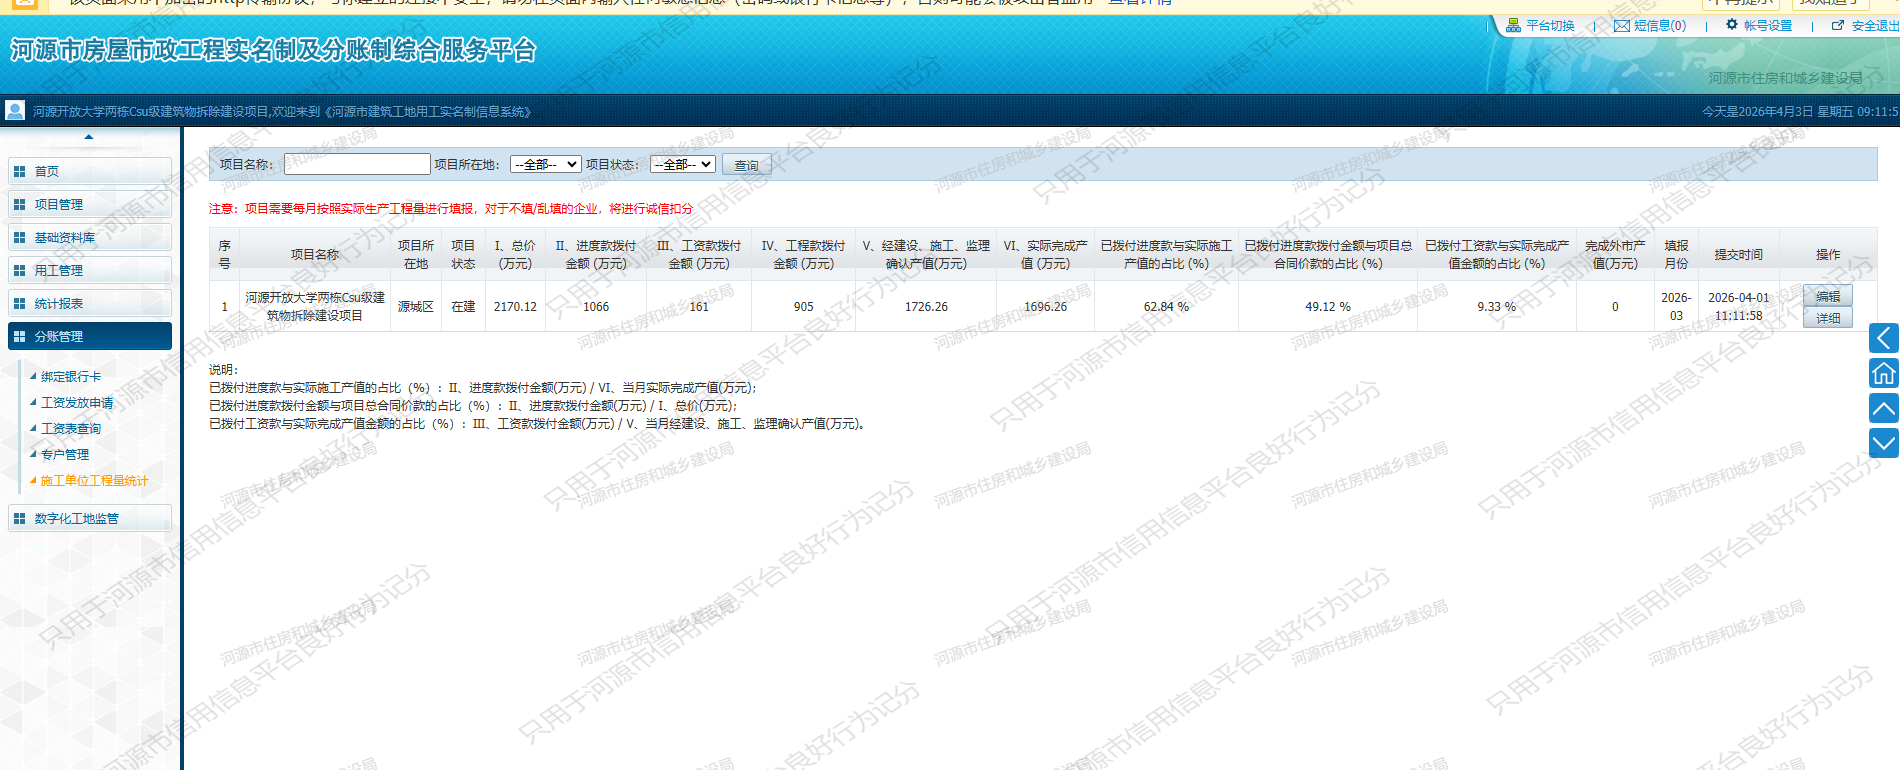Click the blue up-arrow floating button
The image size is (1900, 770).
click(x=1884, y=408)
